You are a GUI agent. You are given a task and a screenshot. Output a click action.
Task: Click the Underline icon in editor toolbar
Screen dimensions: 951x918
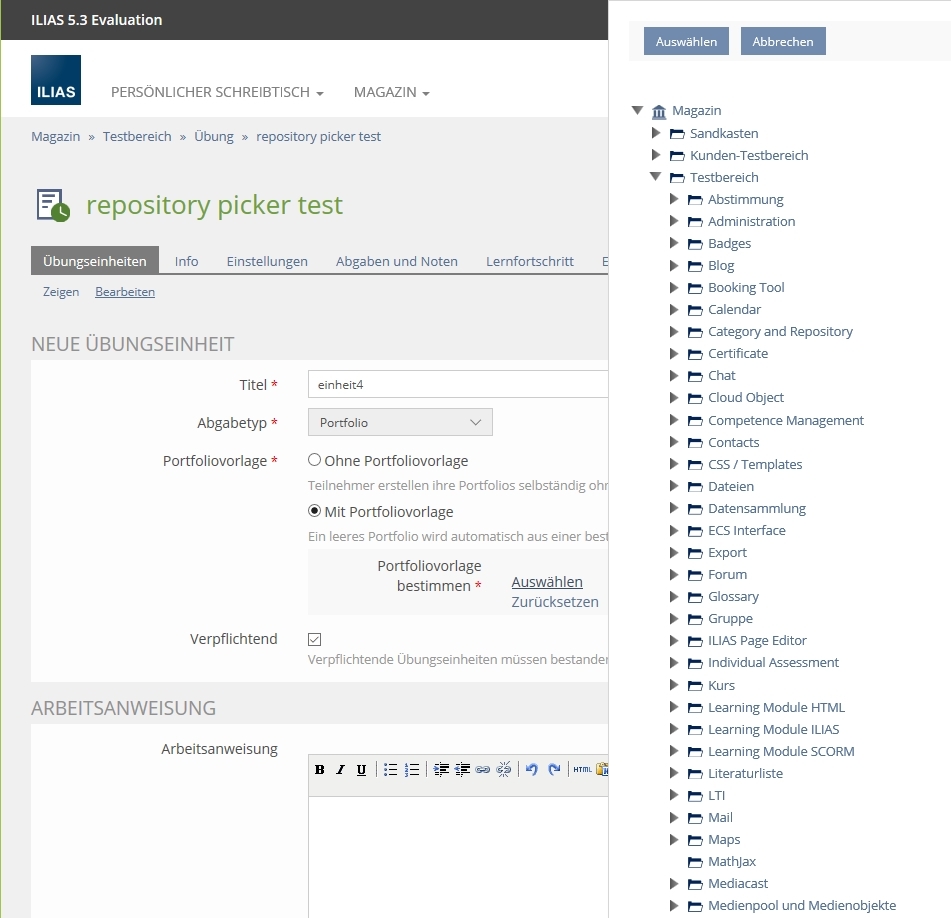point(361,769)
